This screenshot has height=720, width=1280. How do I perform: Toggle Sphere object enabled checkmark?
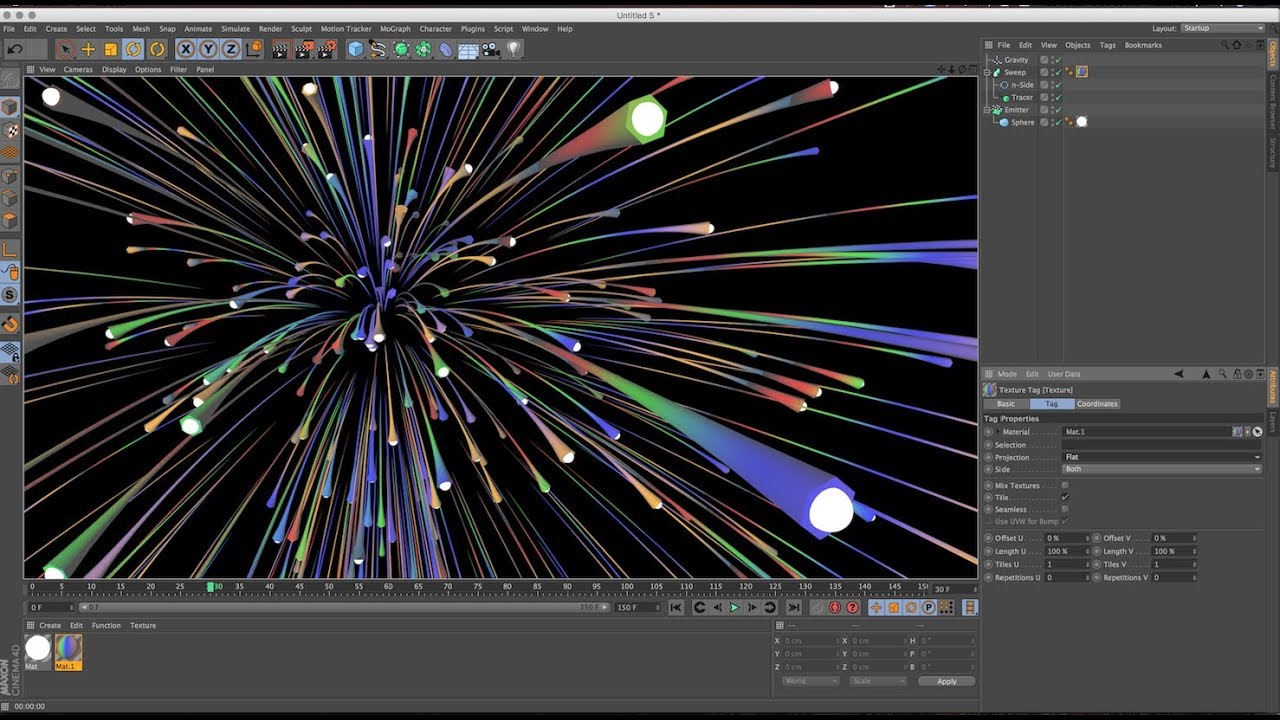1057,122
